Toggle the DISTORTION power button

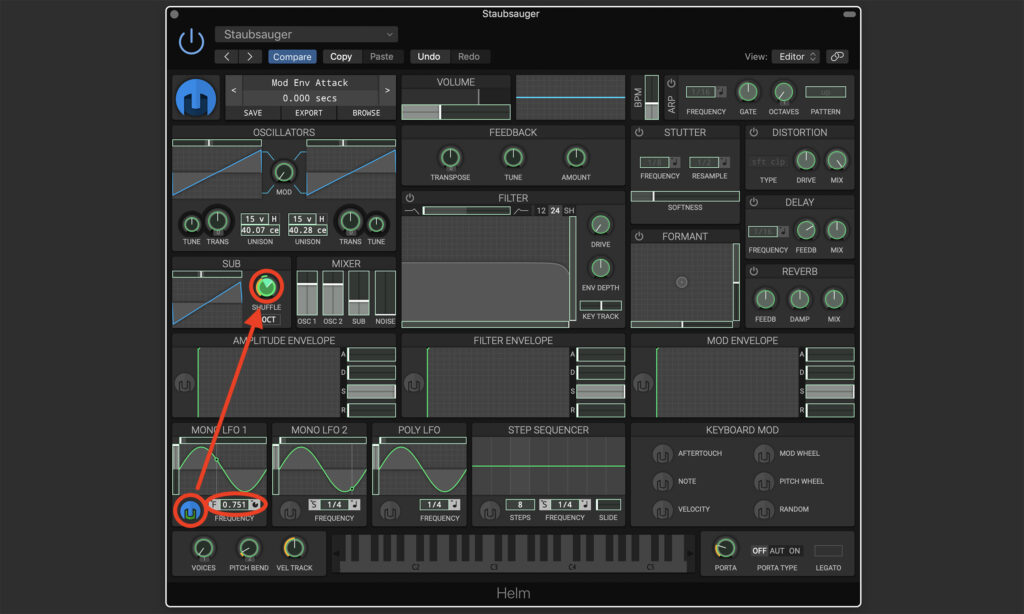click(x=754, y=133)
